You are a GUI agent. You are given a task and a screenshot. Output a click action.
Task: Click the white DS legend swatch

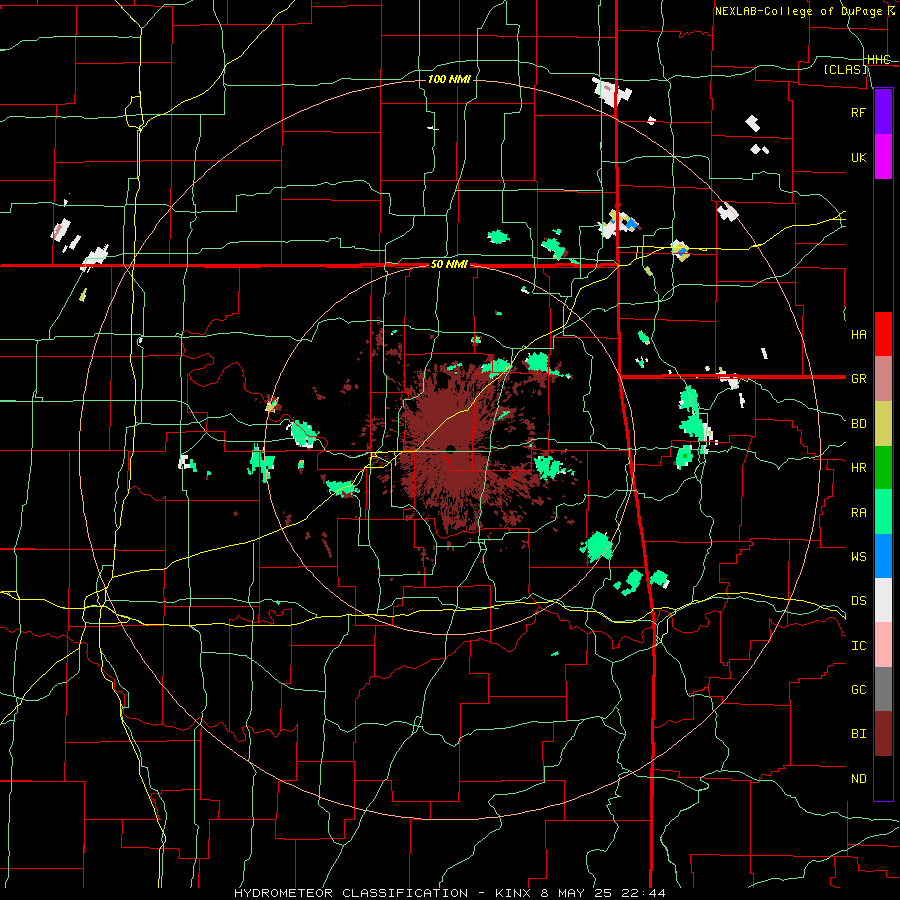[883, 600]
